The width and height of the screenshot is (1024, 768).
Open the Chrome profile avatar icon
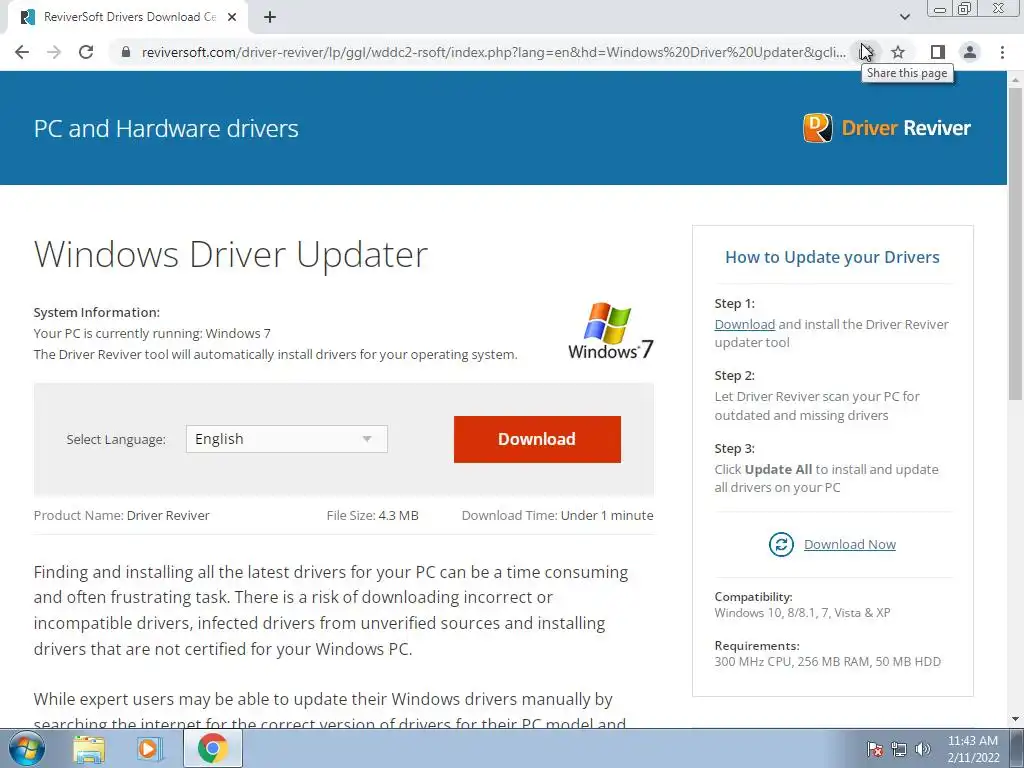[970, 52]
